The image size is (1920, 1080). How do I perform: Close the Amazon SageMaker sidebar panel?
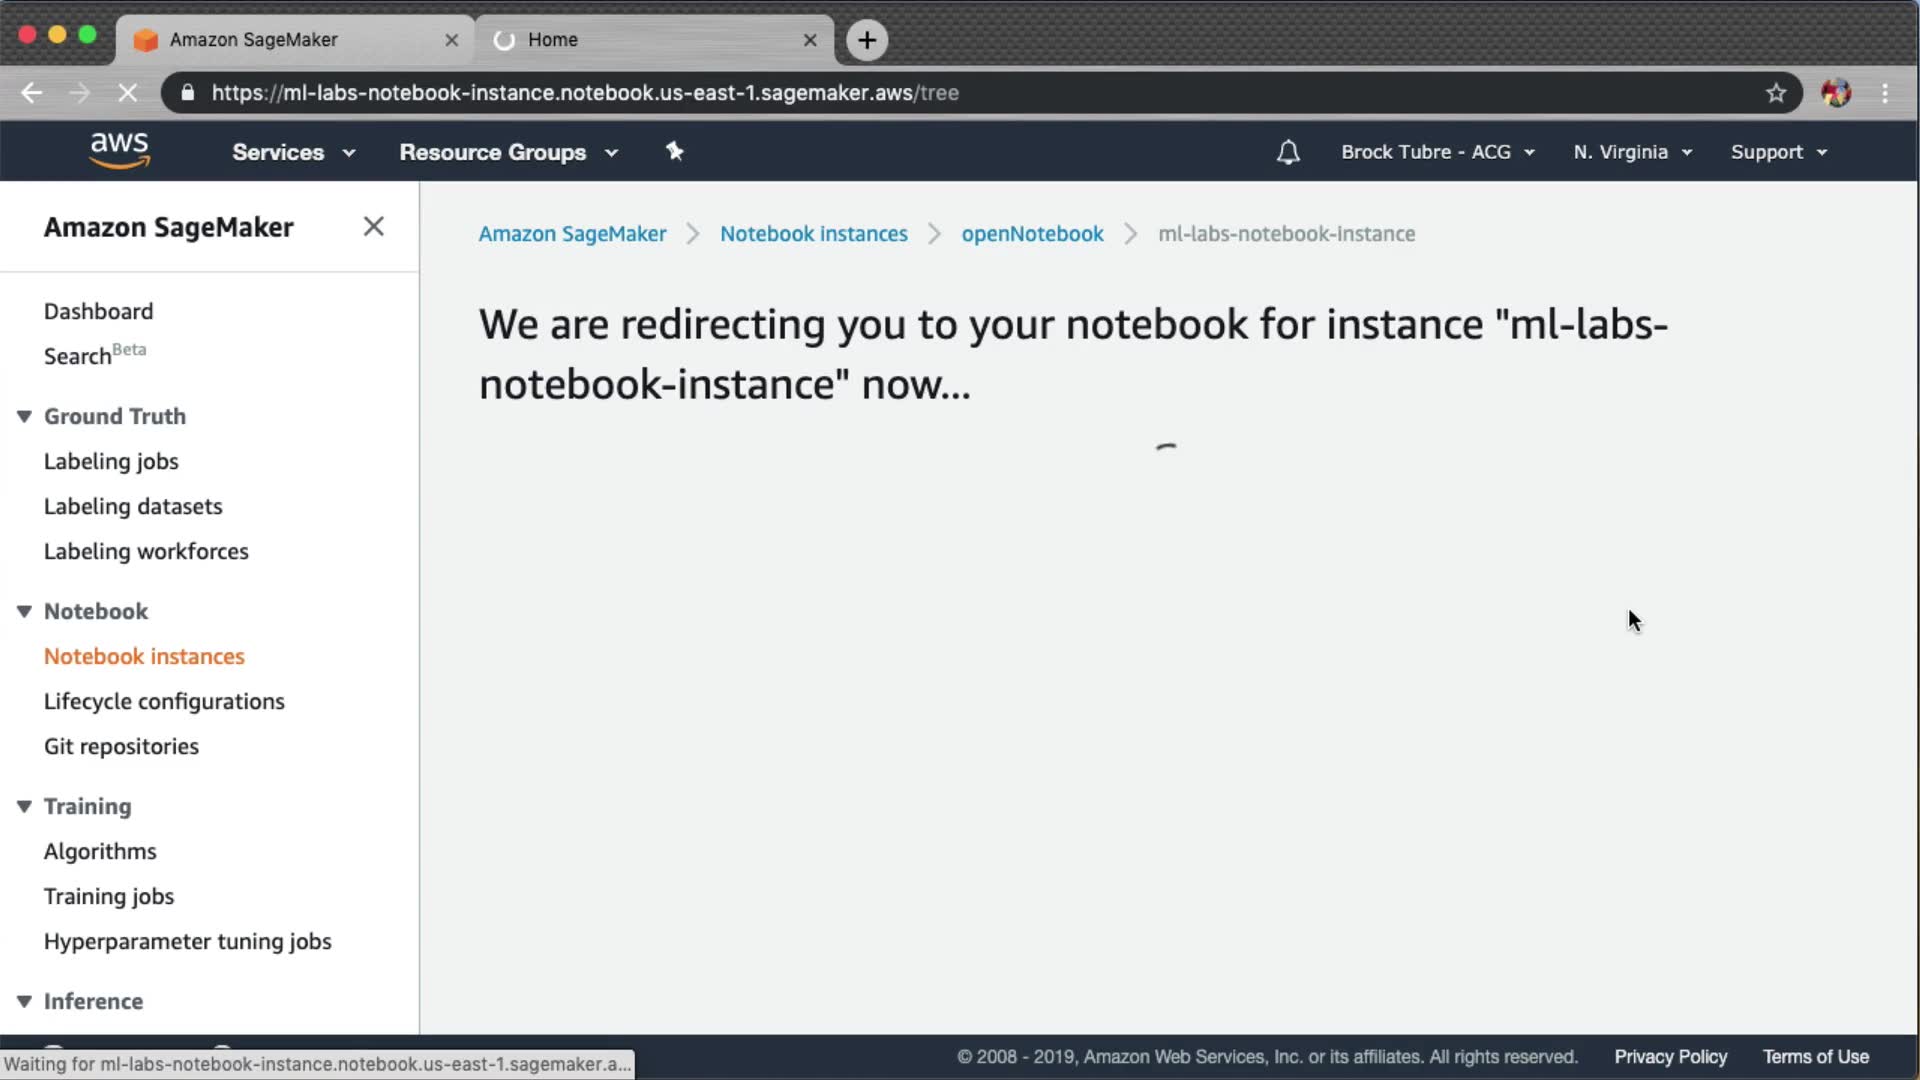click(x=373, y=227)
